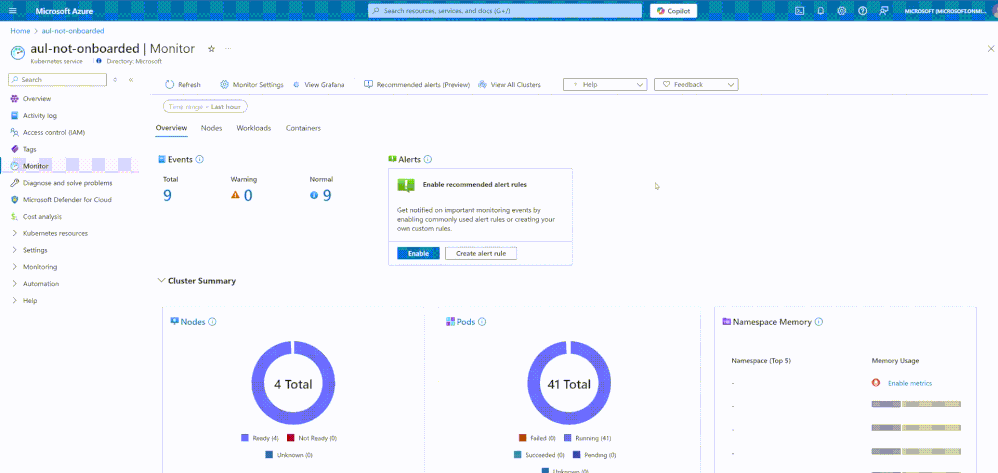Click the expand-all toggle next to sidebar search
Viewport: 998px width, 473px height.
pyautogui.click(x=115, y=80)
